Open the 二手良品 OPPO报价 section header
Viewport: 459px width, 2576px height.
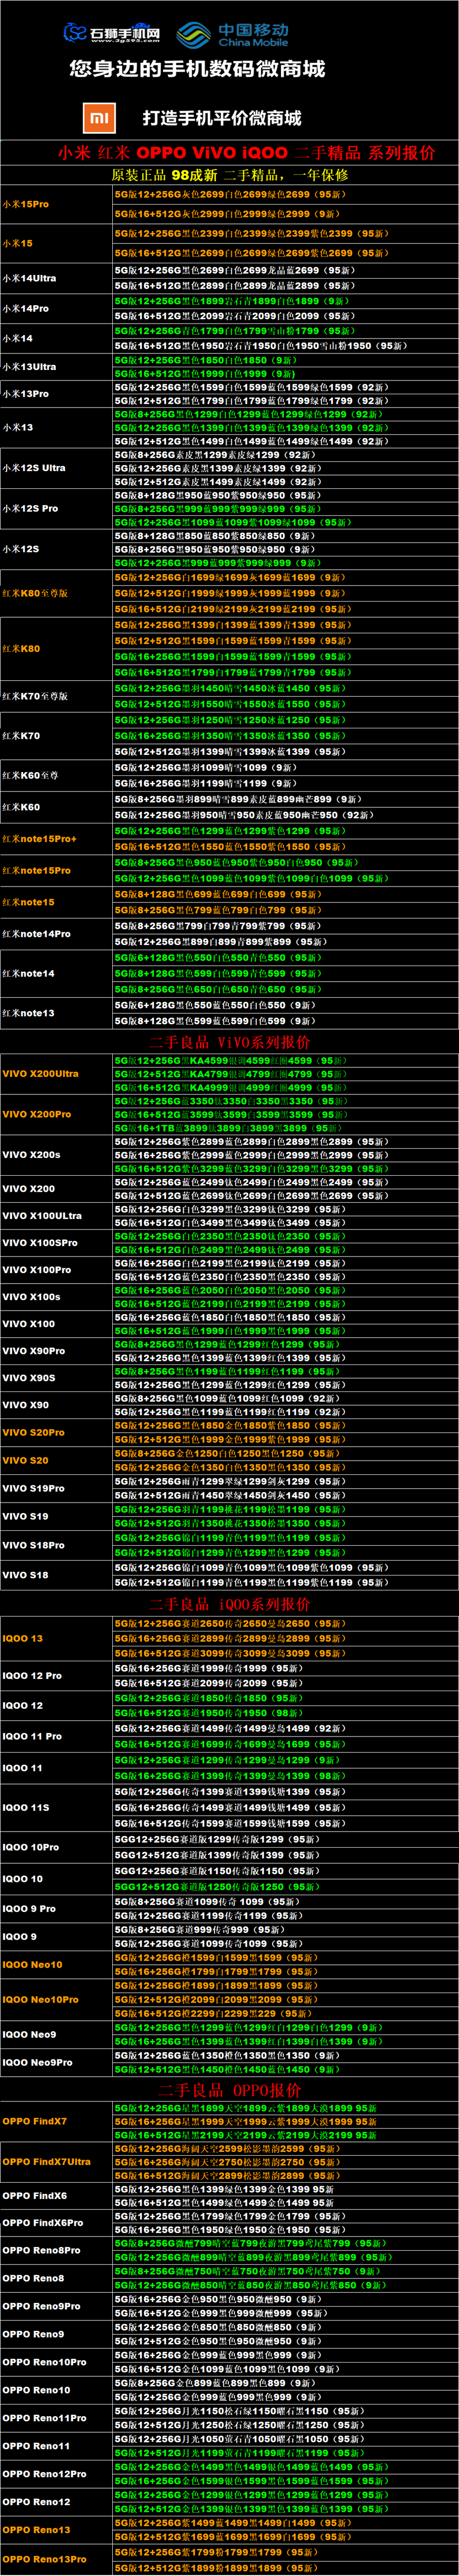pos(229,2090)
